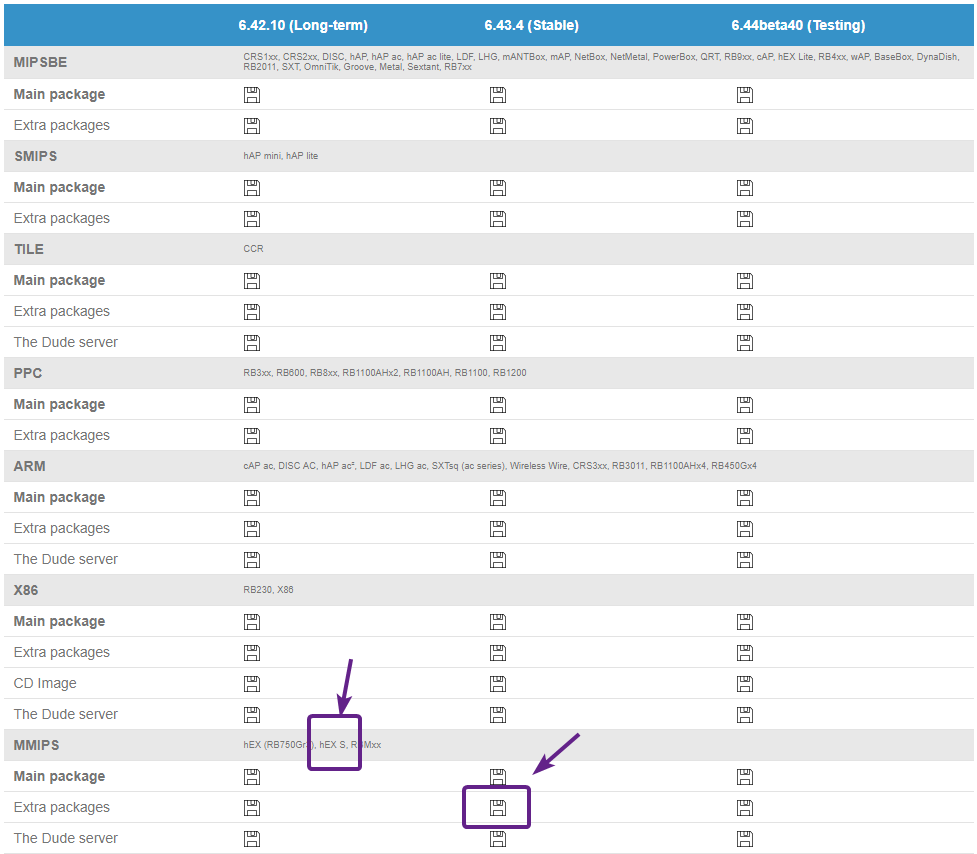This screenshot has width=977, height=854.
Task: Download ARM Dude server 6.42.10 Long-term
Action: click(252, 560)
